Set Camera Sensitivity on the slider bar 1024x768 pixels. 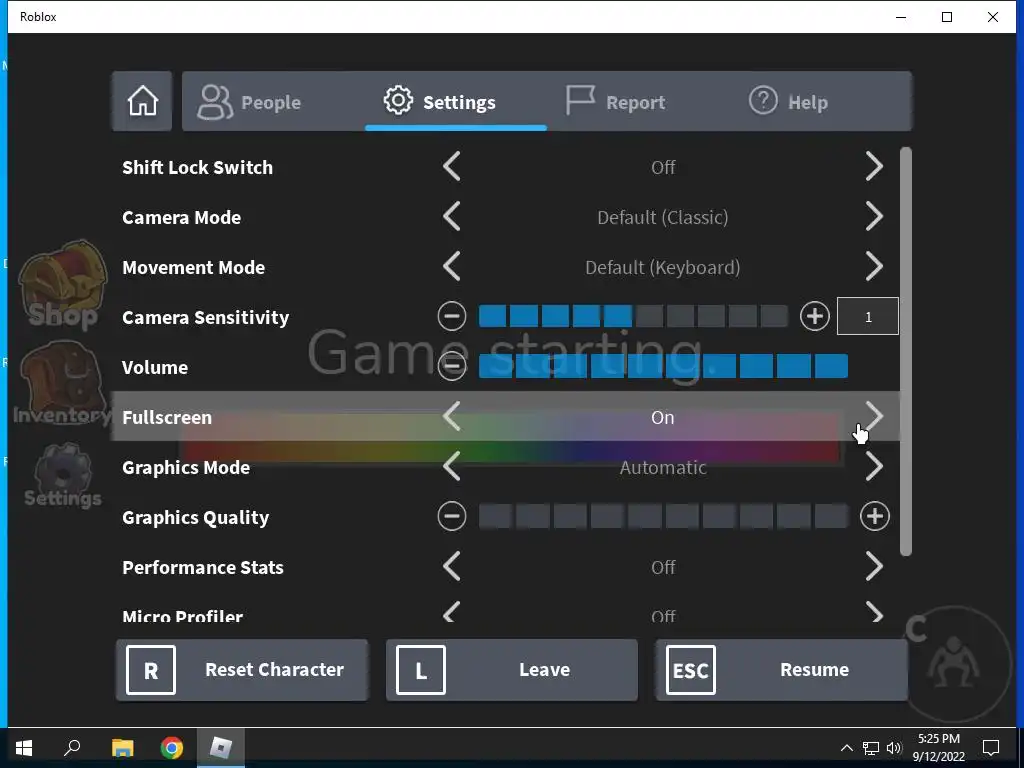(x=633, y=317)
